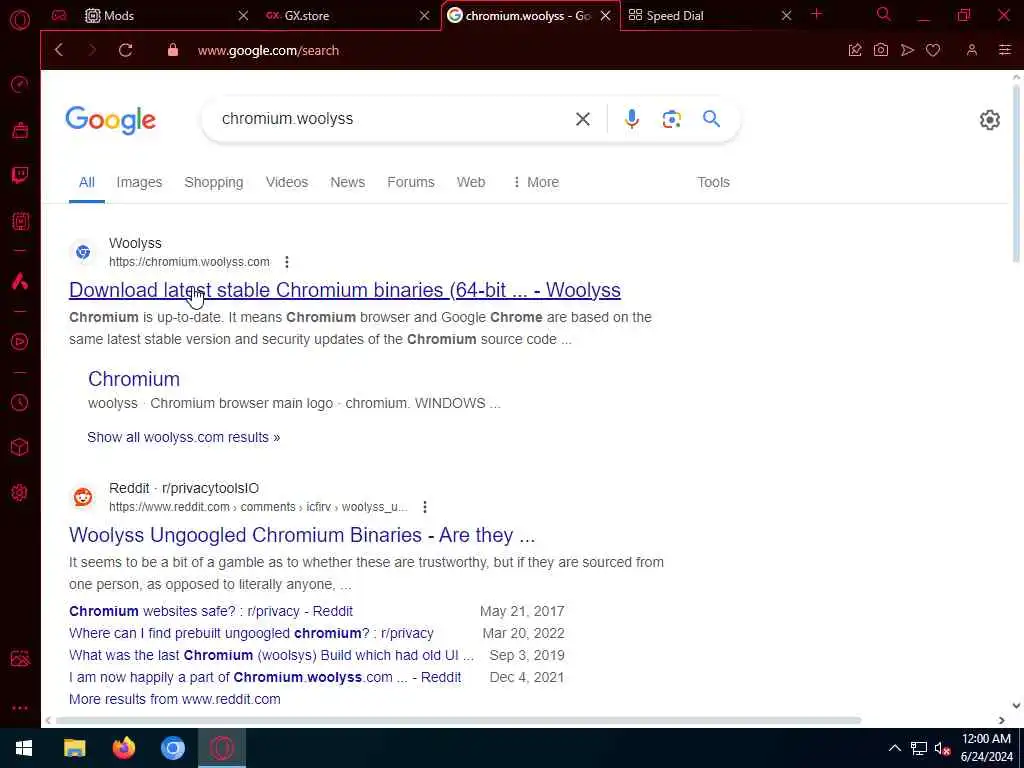This screenshot has height=768, width=1024.
Task: Open Download latest stable Chromium binaries link
Action: pos(345,290)
